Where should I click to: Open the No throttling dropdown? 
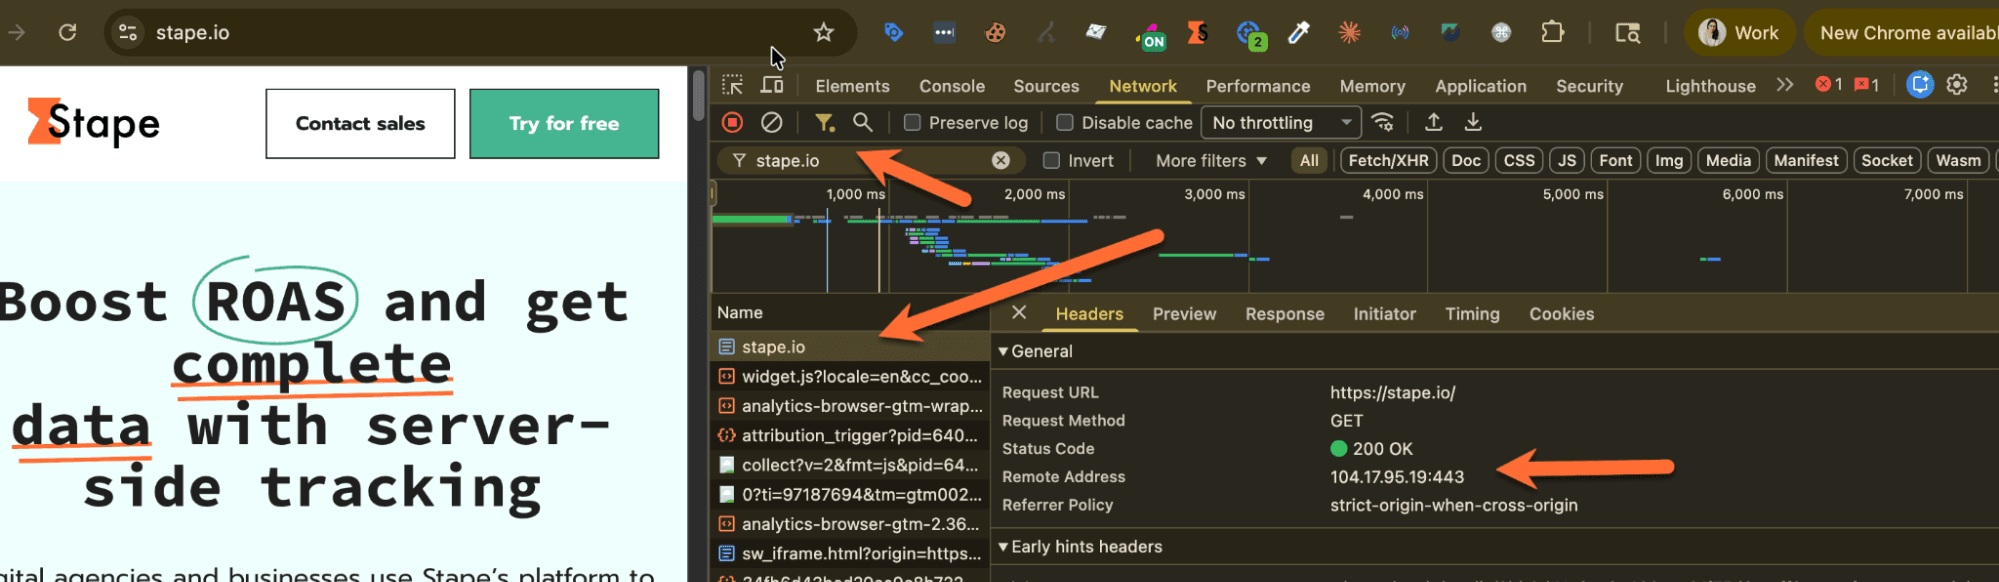click(1281, 122)
